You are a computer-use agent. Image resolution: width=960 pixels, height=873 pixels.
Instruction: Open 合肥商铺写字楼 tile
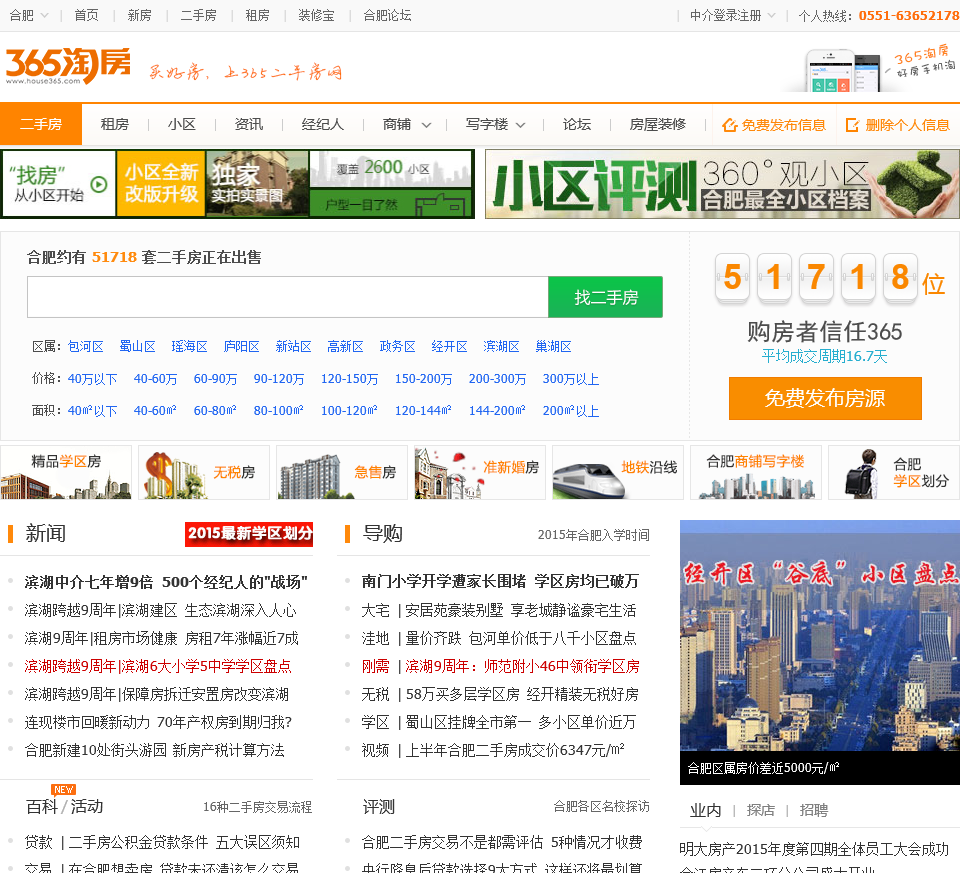756,473
